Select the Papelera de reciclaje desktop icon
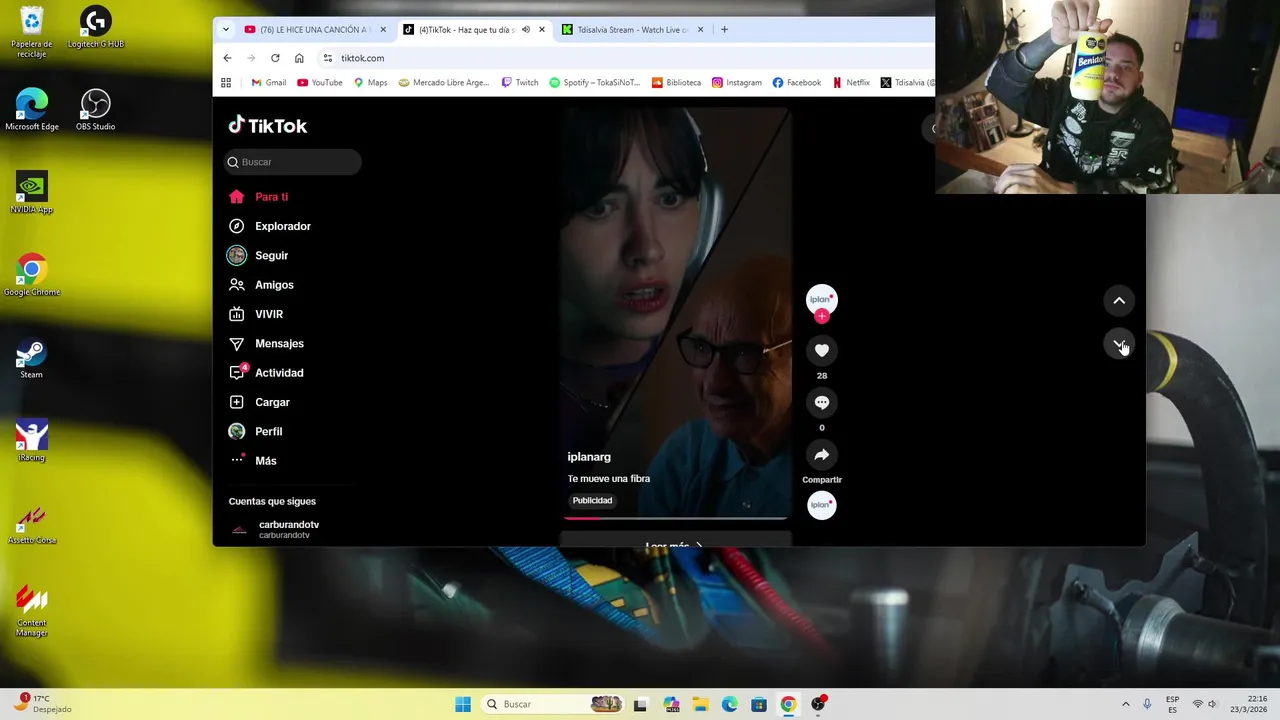Viewport: 1280px width, 720px height. coord(32,32)
